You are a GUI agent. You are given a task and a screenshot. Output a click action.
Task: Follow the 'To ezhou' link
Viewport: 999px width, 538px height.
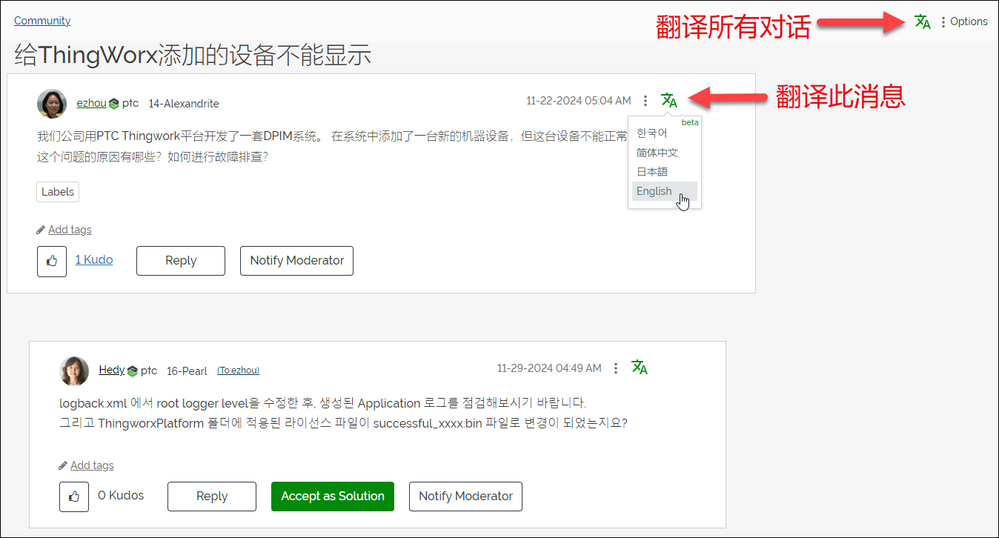tap(238, 370)
